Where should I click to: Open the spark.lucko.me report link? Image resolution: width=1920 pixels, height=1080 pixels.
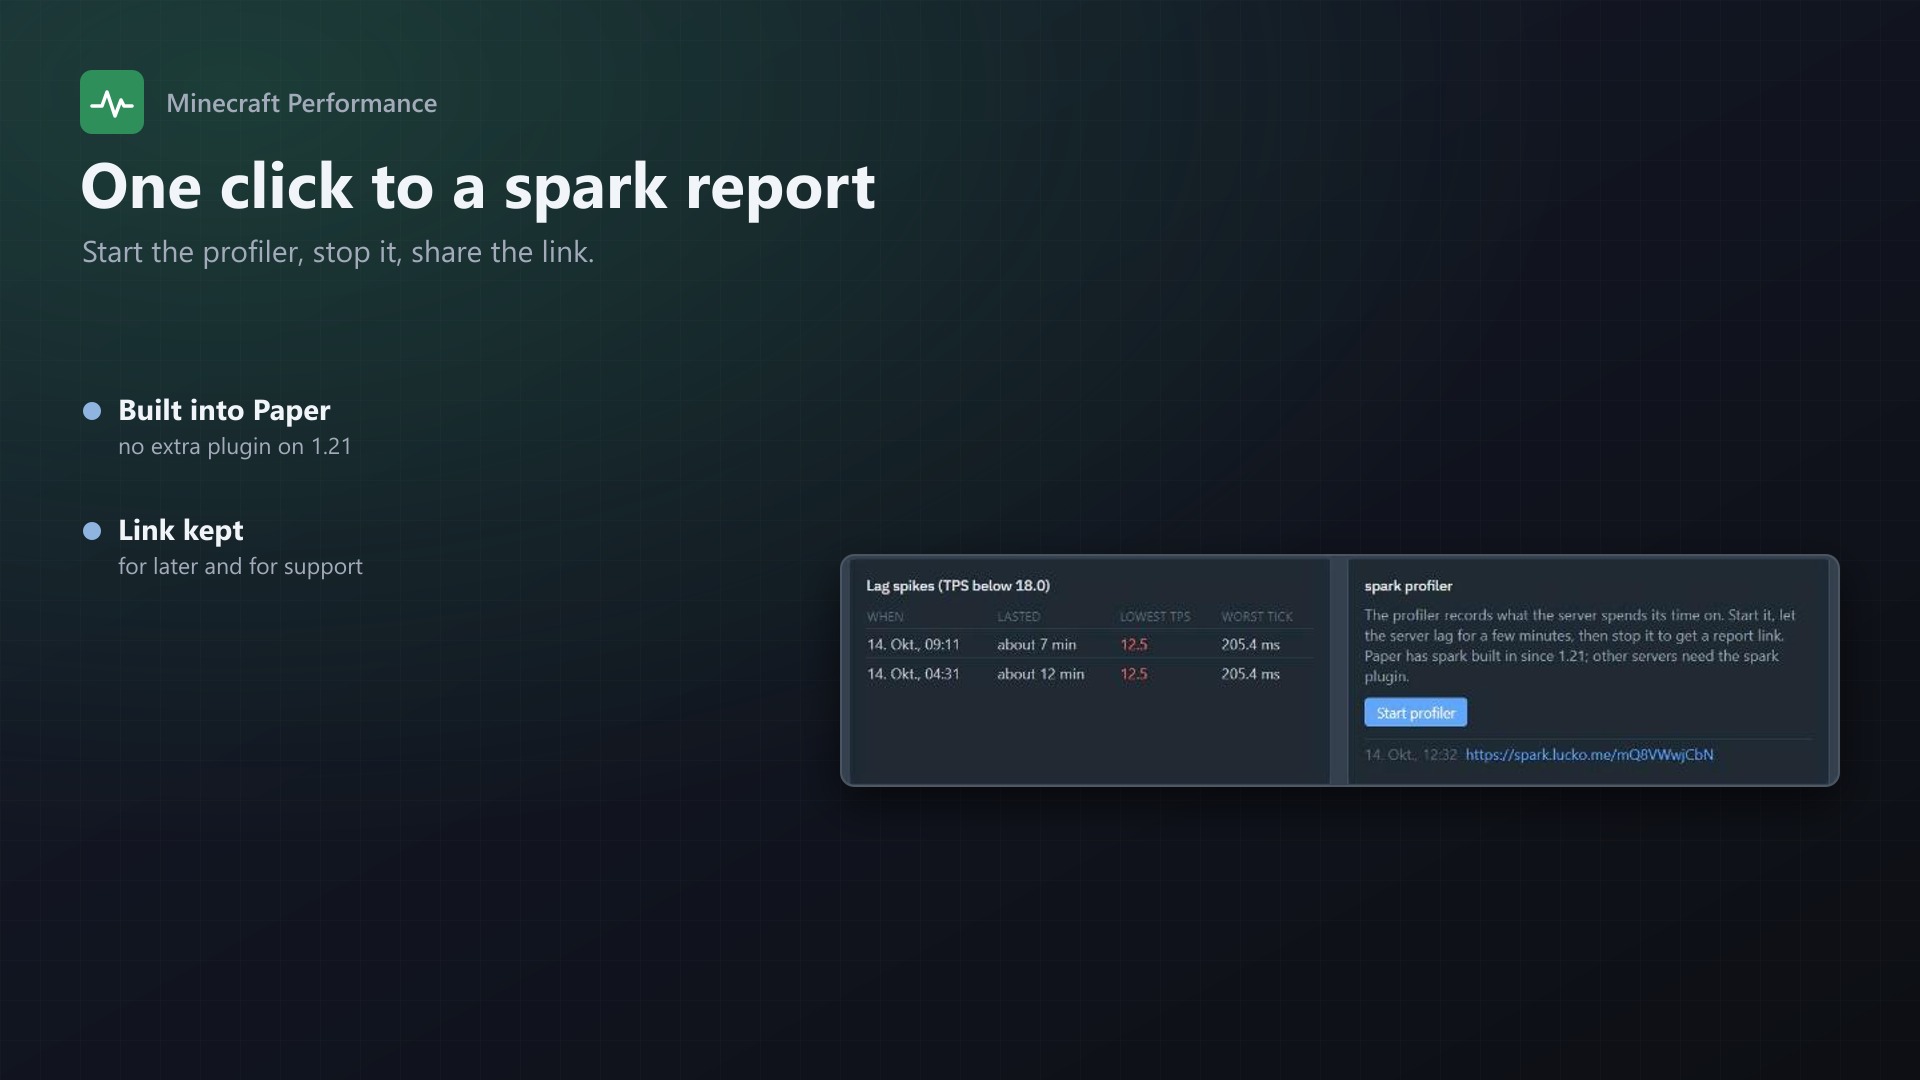(x=1589, y=755)
